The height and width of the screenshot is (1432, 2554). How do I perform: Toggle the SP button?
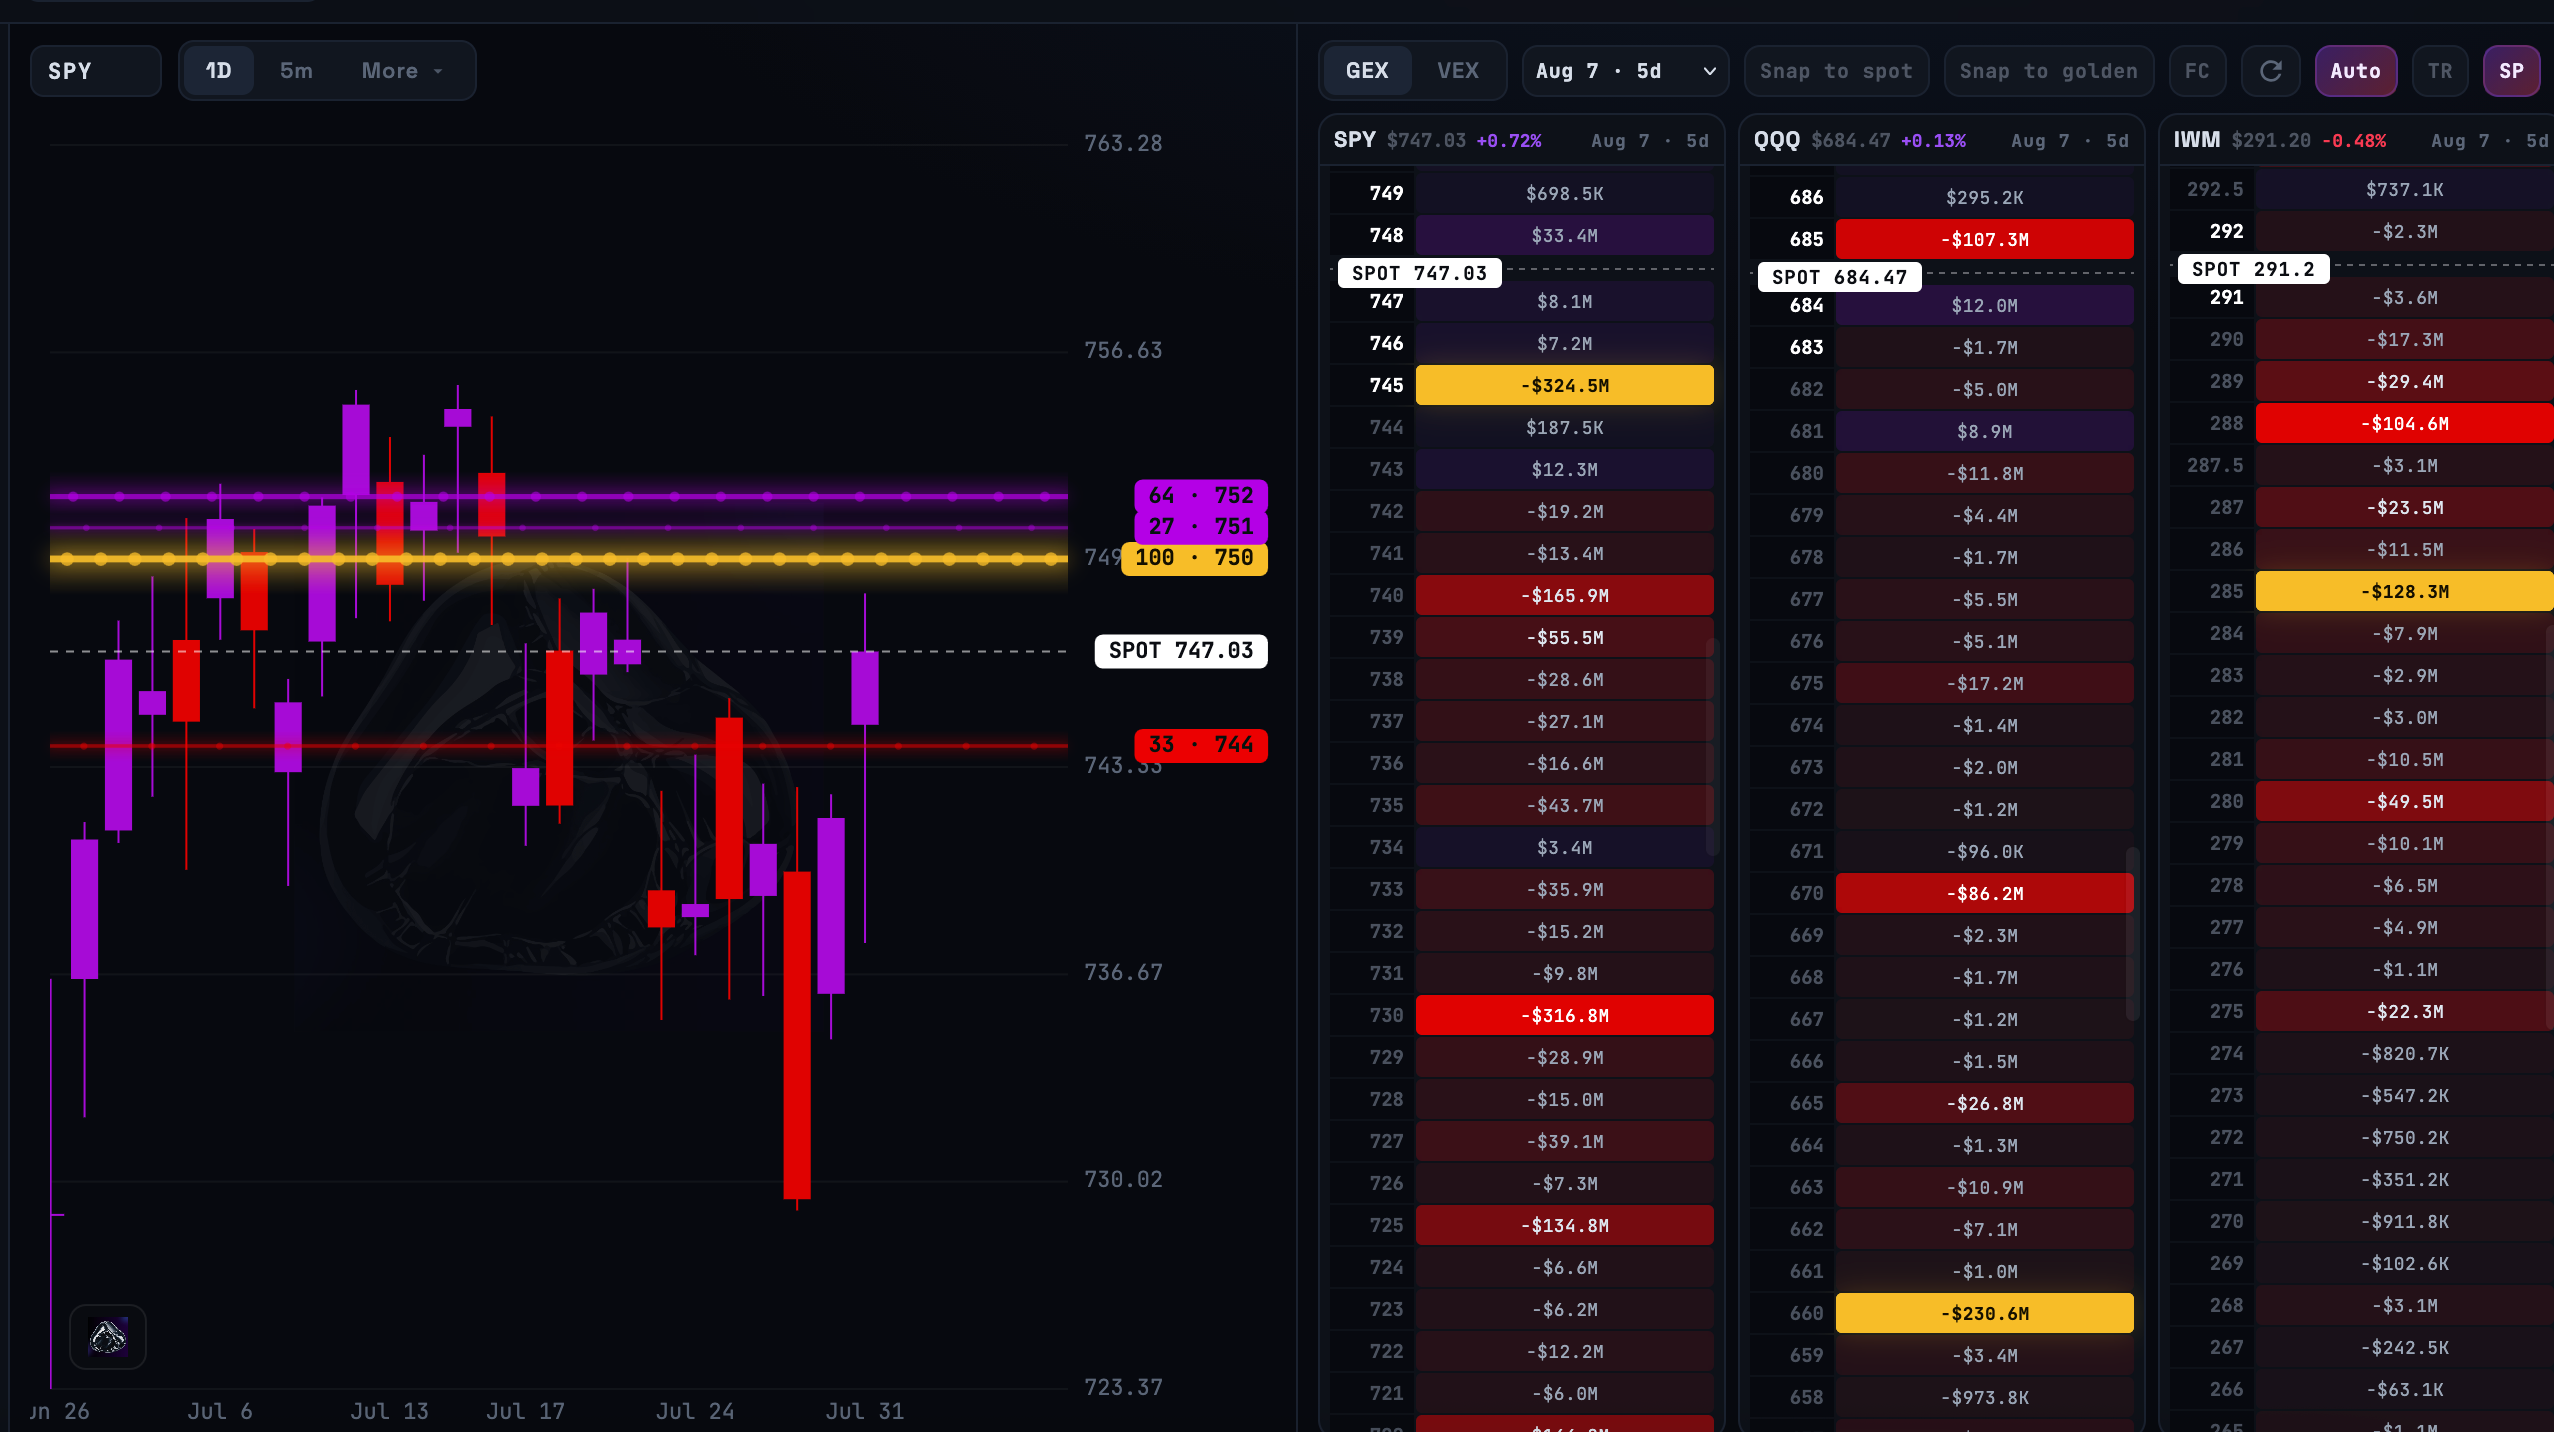(2511, 71)
